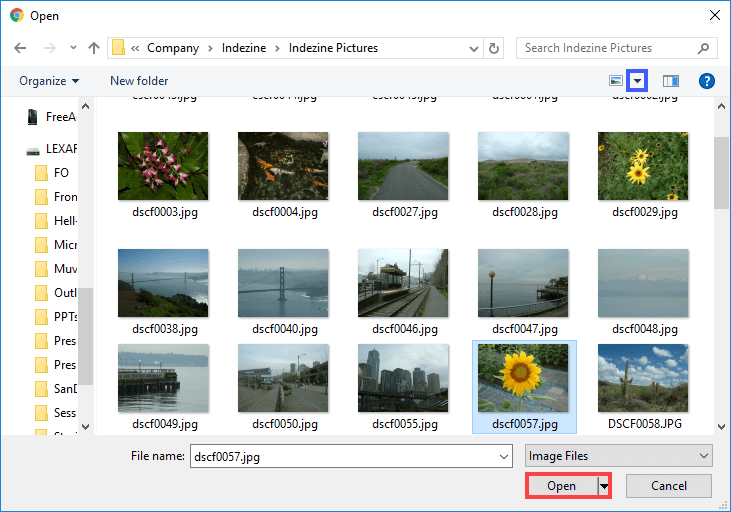
Task: Select the dscf0055.jpg skyline thumbnail
Action: click(x=403, y=378)
